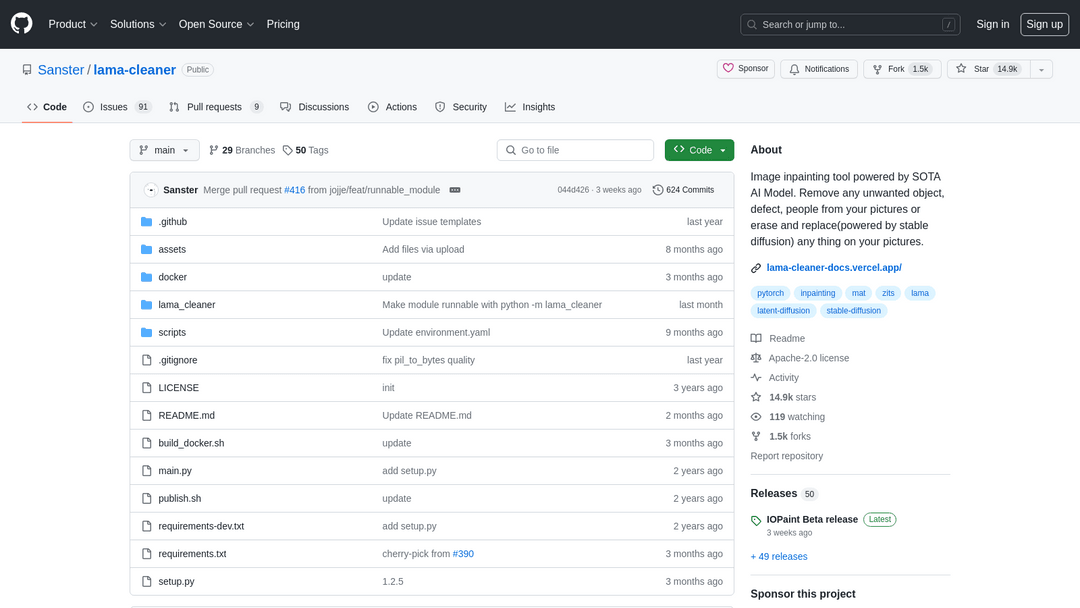Viewport: 1080px width, 608px height.
Task: Click the scripts folder icon
Action: [146, 332]
